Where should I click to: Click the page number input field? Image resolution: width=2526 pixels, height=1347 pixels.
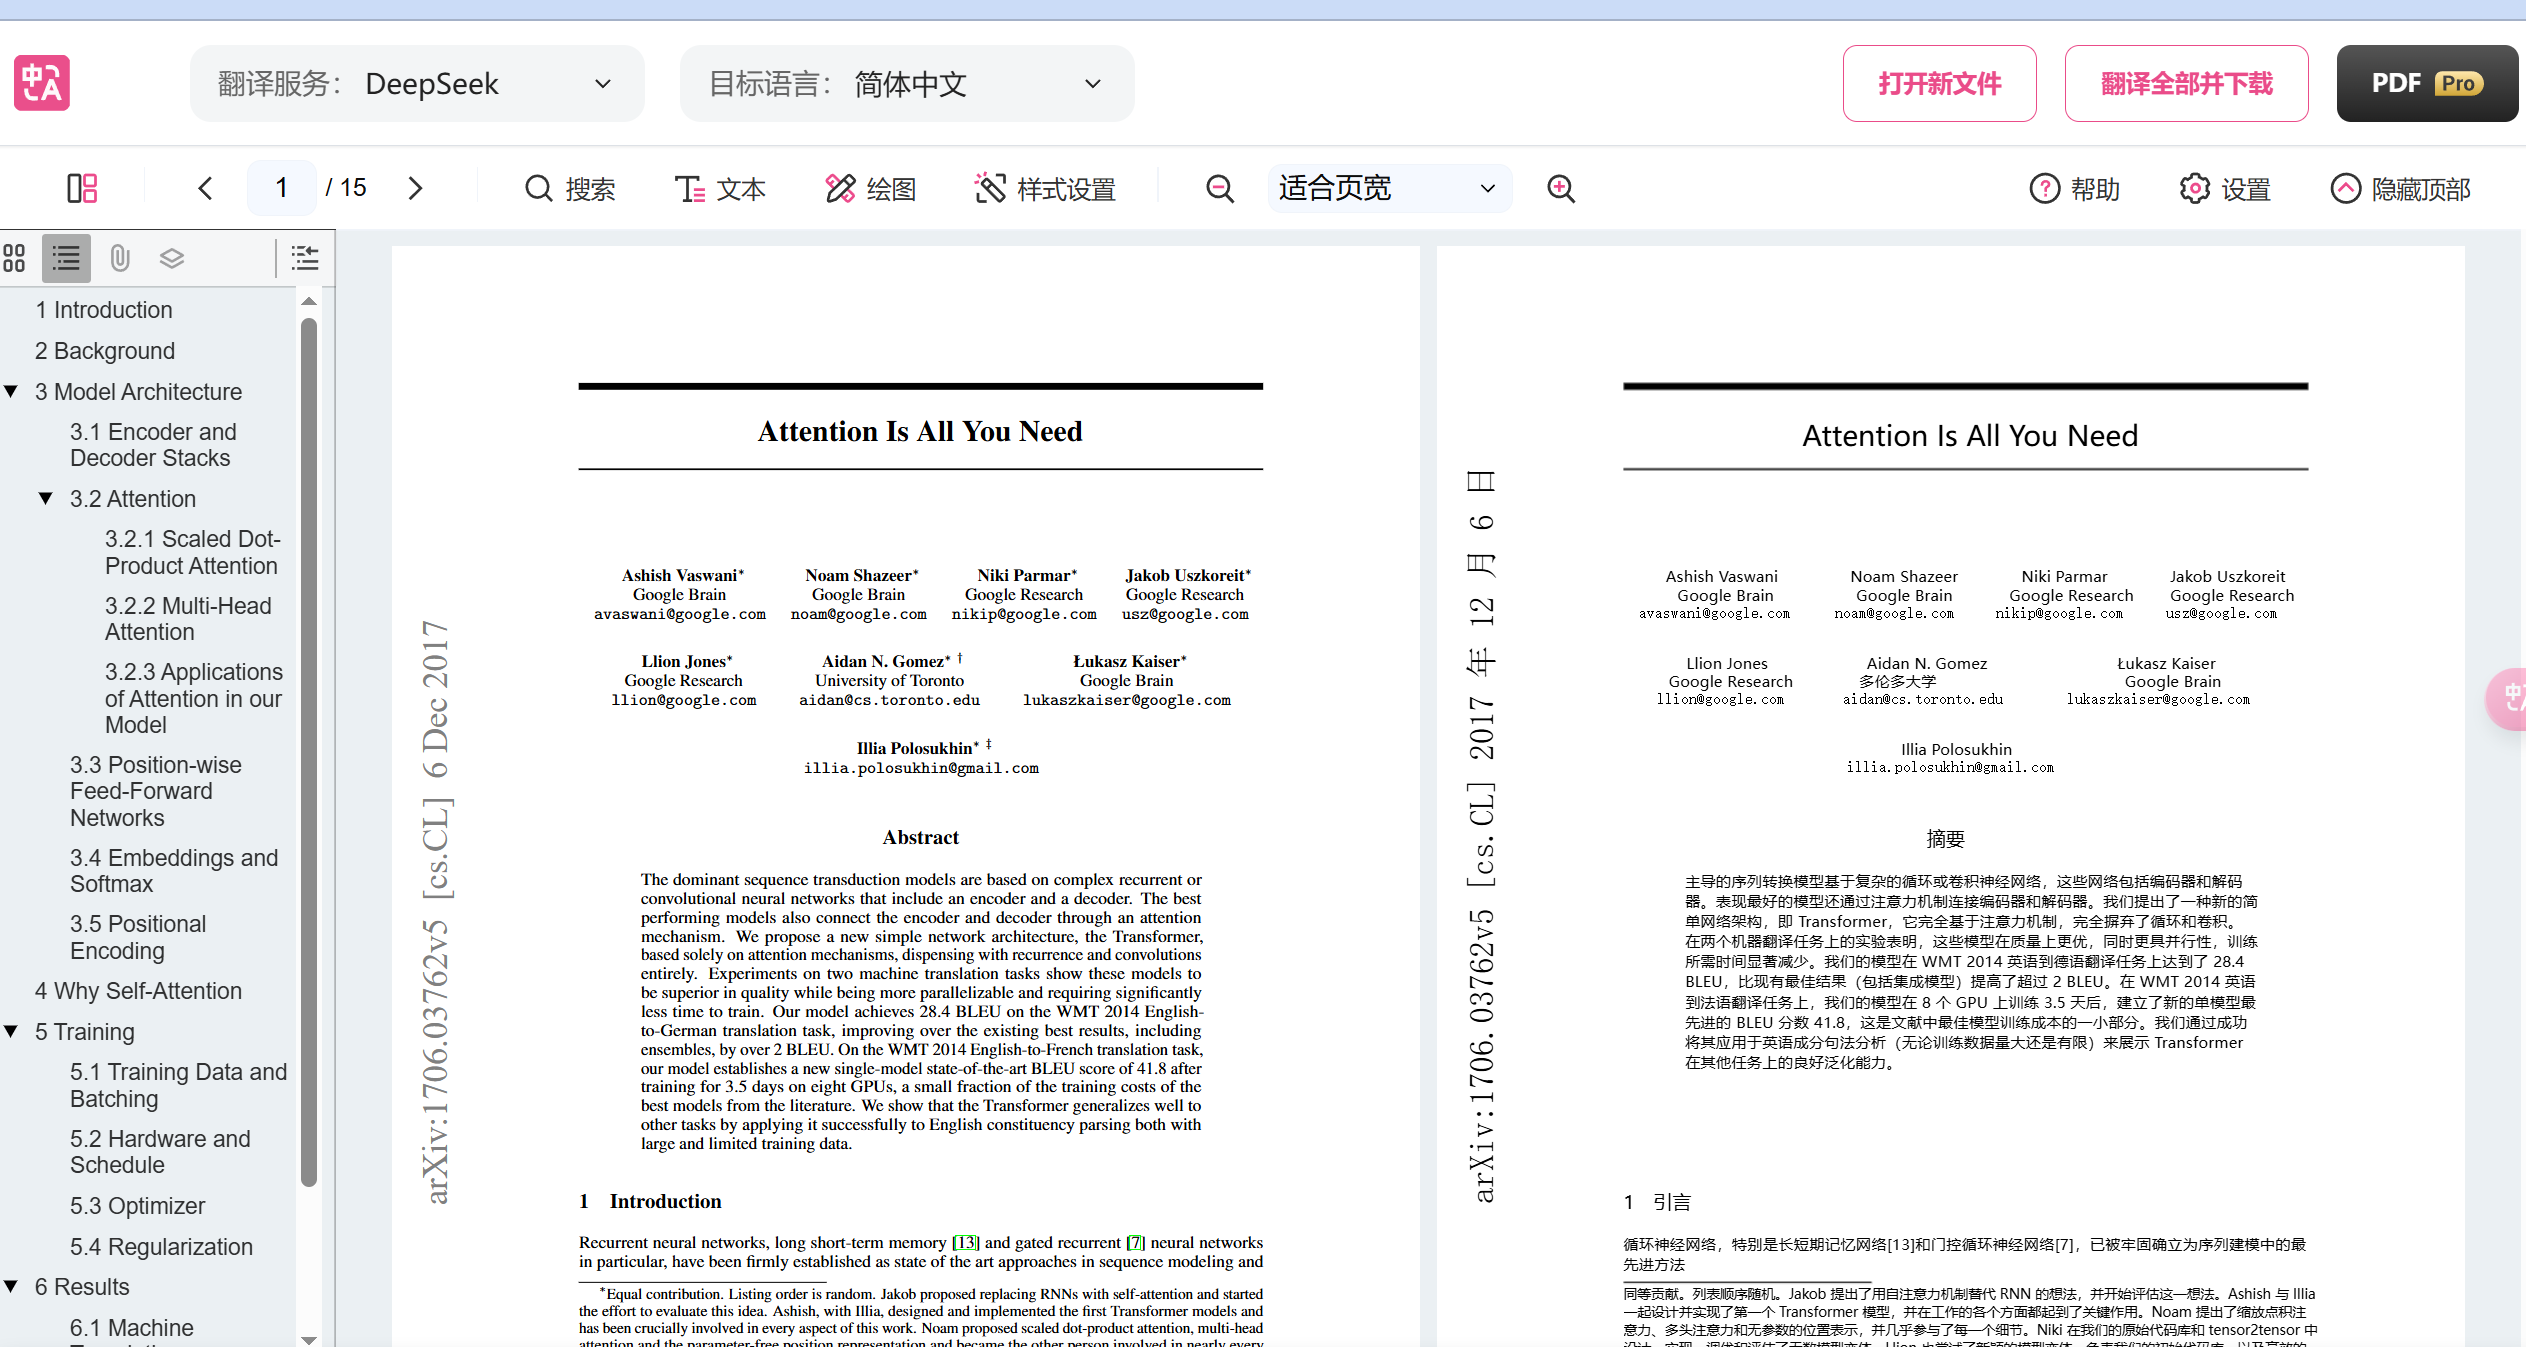point(282,188)
